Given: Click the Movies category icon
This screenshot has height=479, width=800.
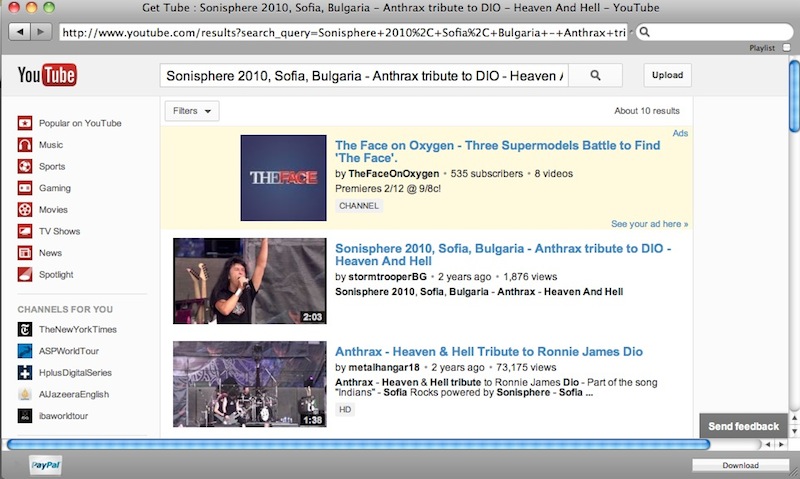Looking at the screenshot, I should [25, 210].
